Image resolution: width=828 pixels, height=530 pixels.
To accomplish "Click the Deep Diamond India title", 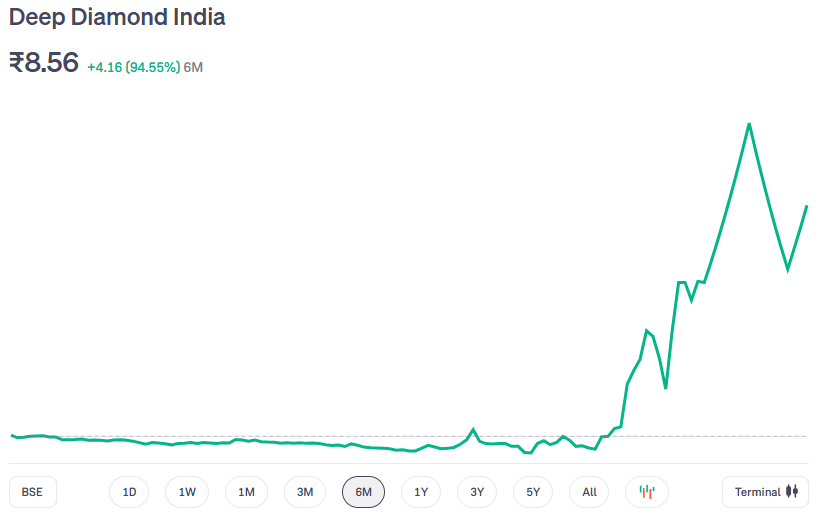I will 117,18.
